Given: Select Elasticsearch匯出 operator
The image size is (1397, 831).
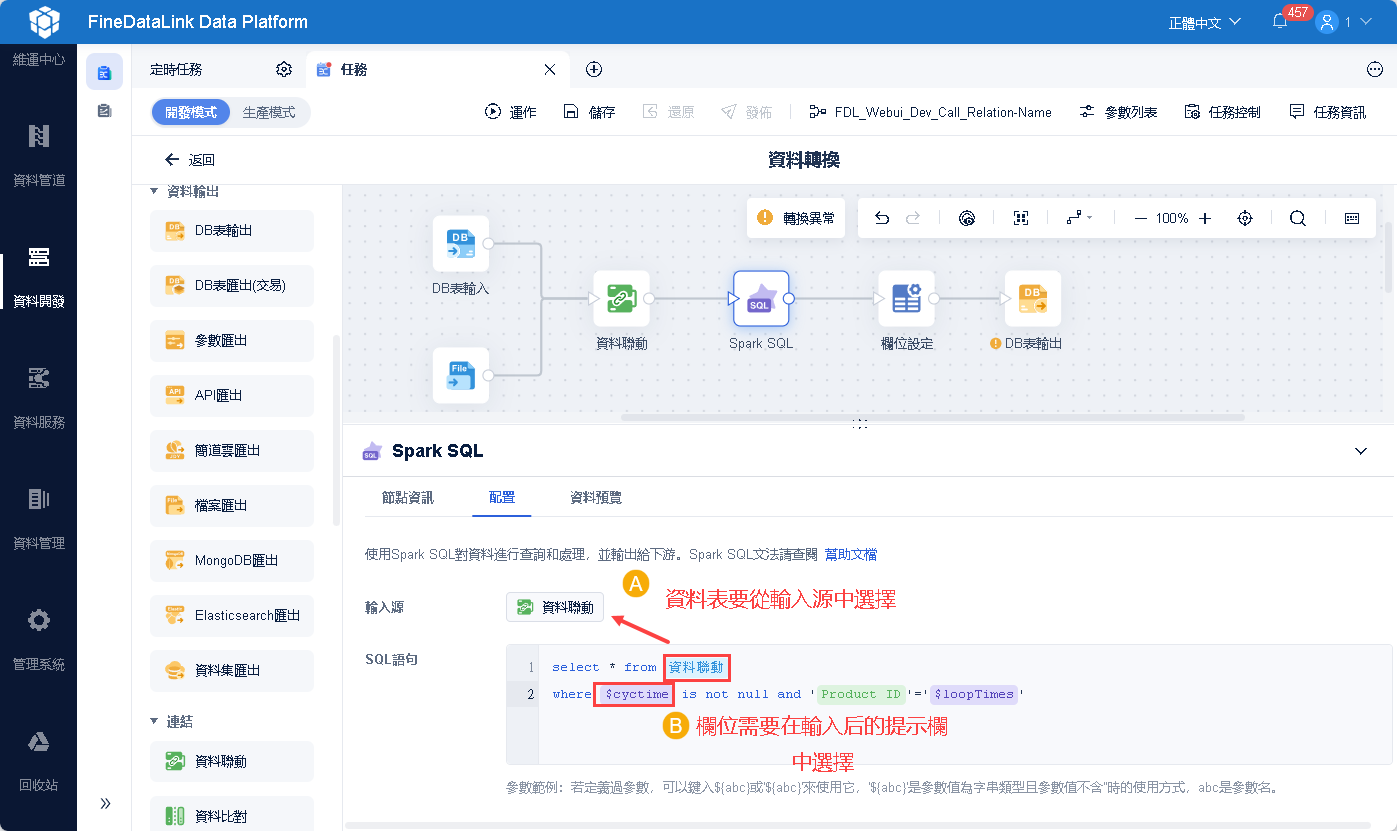Looking at the screenshot, I should (x=231, y=616).
